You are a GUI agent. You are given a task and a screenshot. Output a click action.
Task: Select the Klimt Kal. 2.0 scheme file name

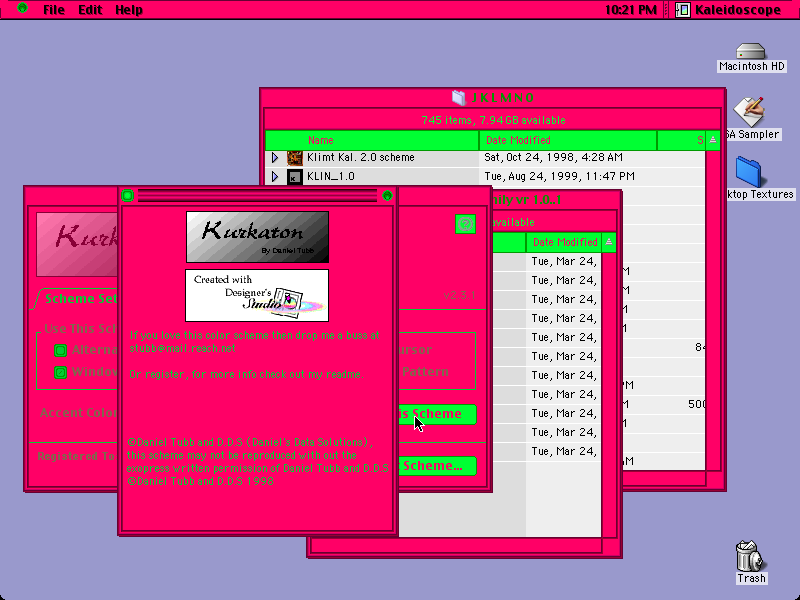[x=360, y=158]
